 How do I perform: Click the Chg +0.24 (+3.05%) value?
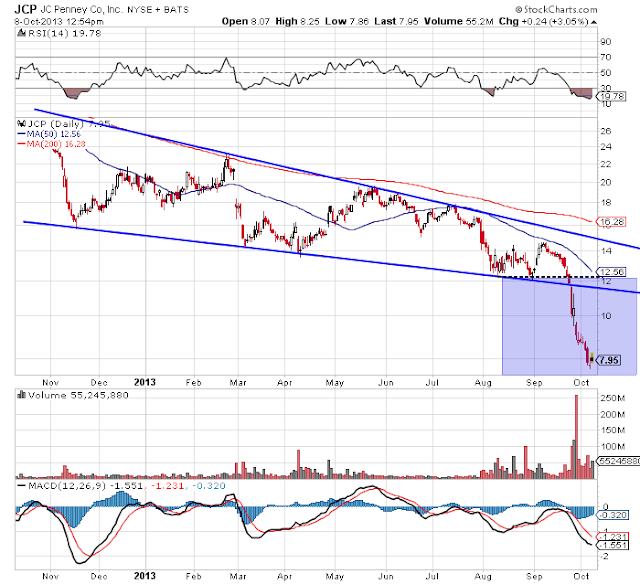click(543, 21)
